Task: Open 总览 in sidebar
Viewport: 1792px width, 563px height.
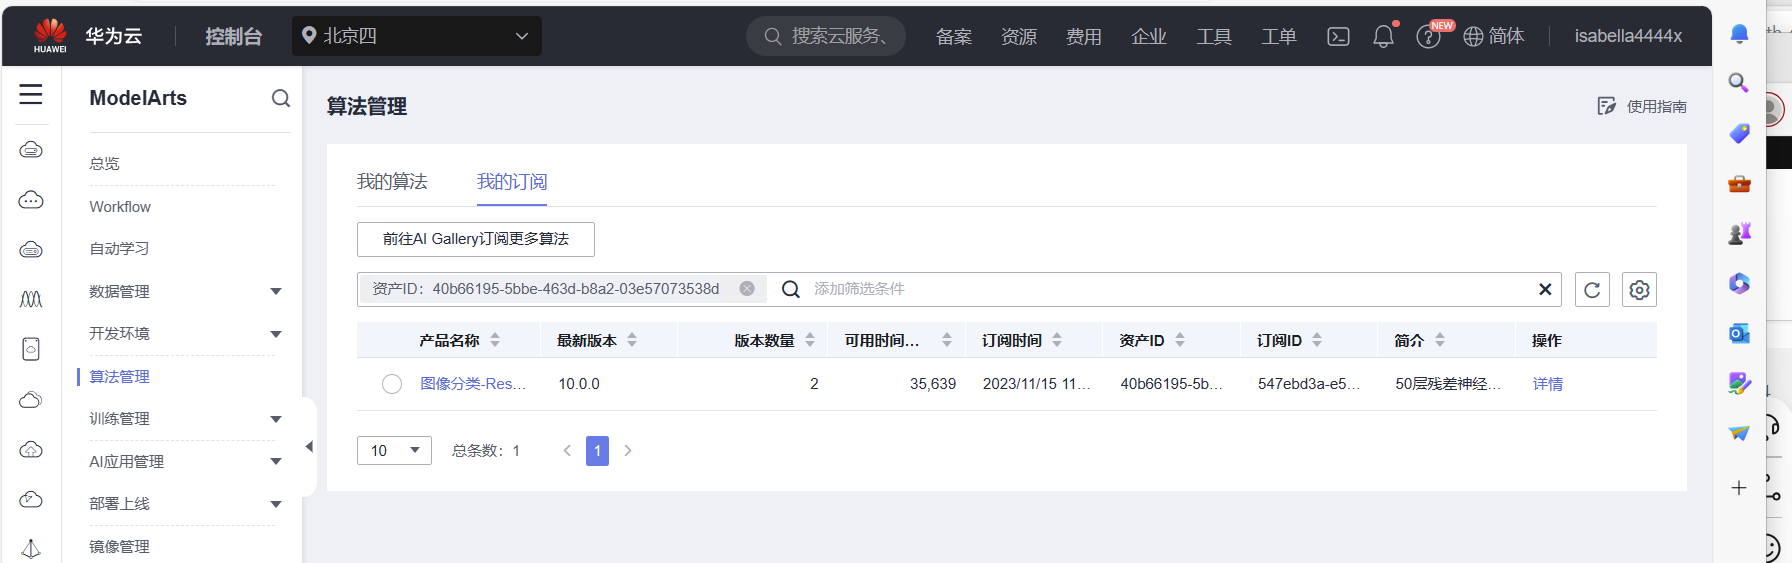Action: tap(104, 164)
